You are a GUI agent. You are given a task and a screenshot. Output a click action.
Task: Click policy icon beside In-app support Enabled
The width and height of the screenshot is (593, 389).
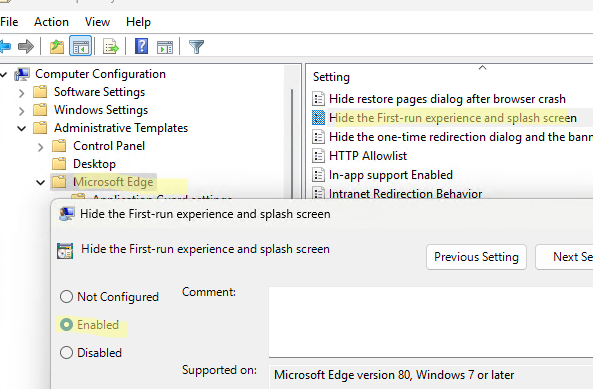click(x=318, y=175)
